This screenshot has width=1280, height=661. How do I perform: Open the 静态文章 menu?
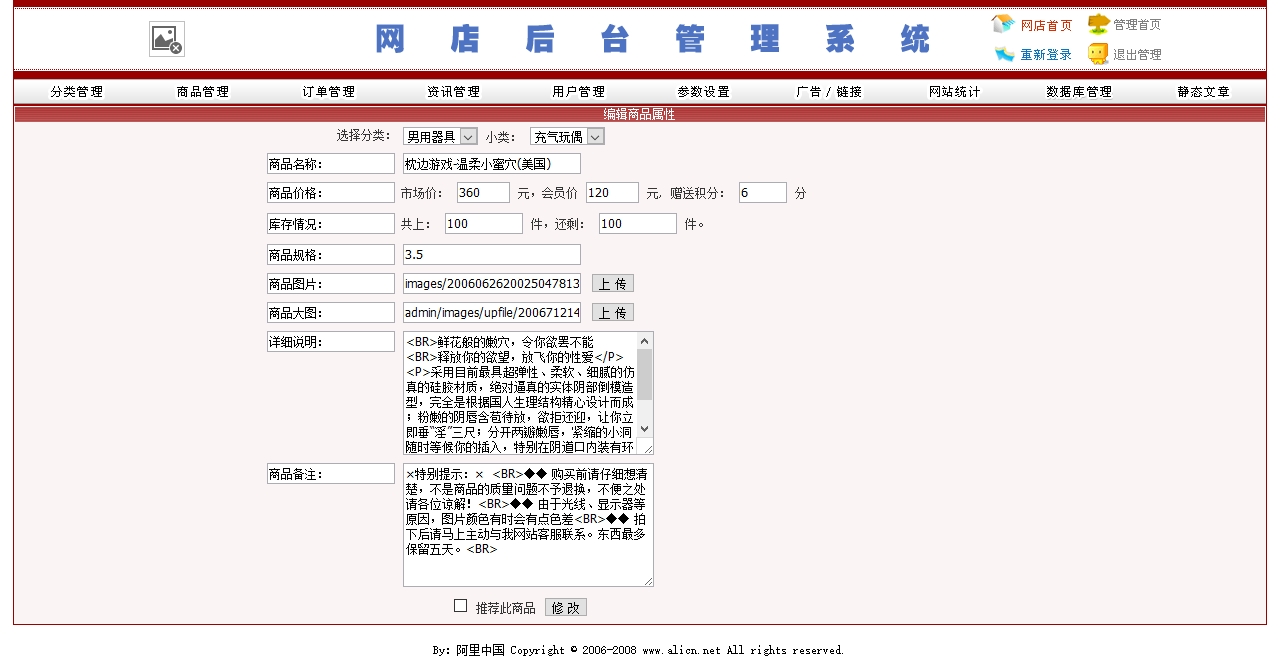coord(1204,92)
